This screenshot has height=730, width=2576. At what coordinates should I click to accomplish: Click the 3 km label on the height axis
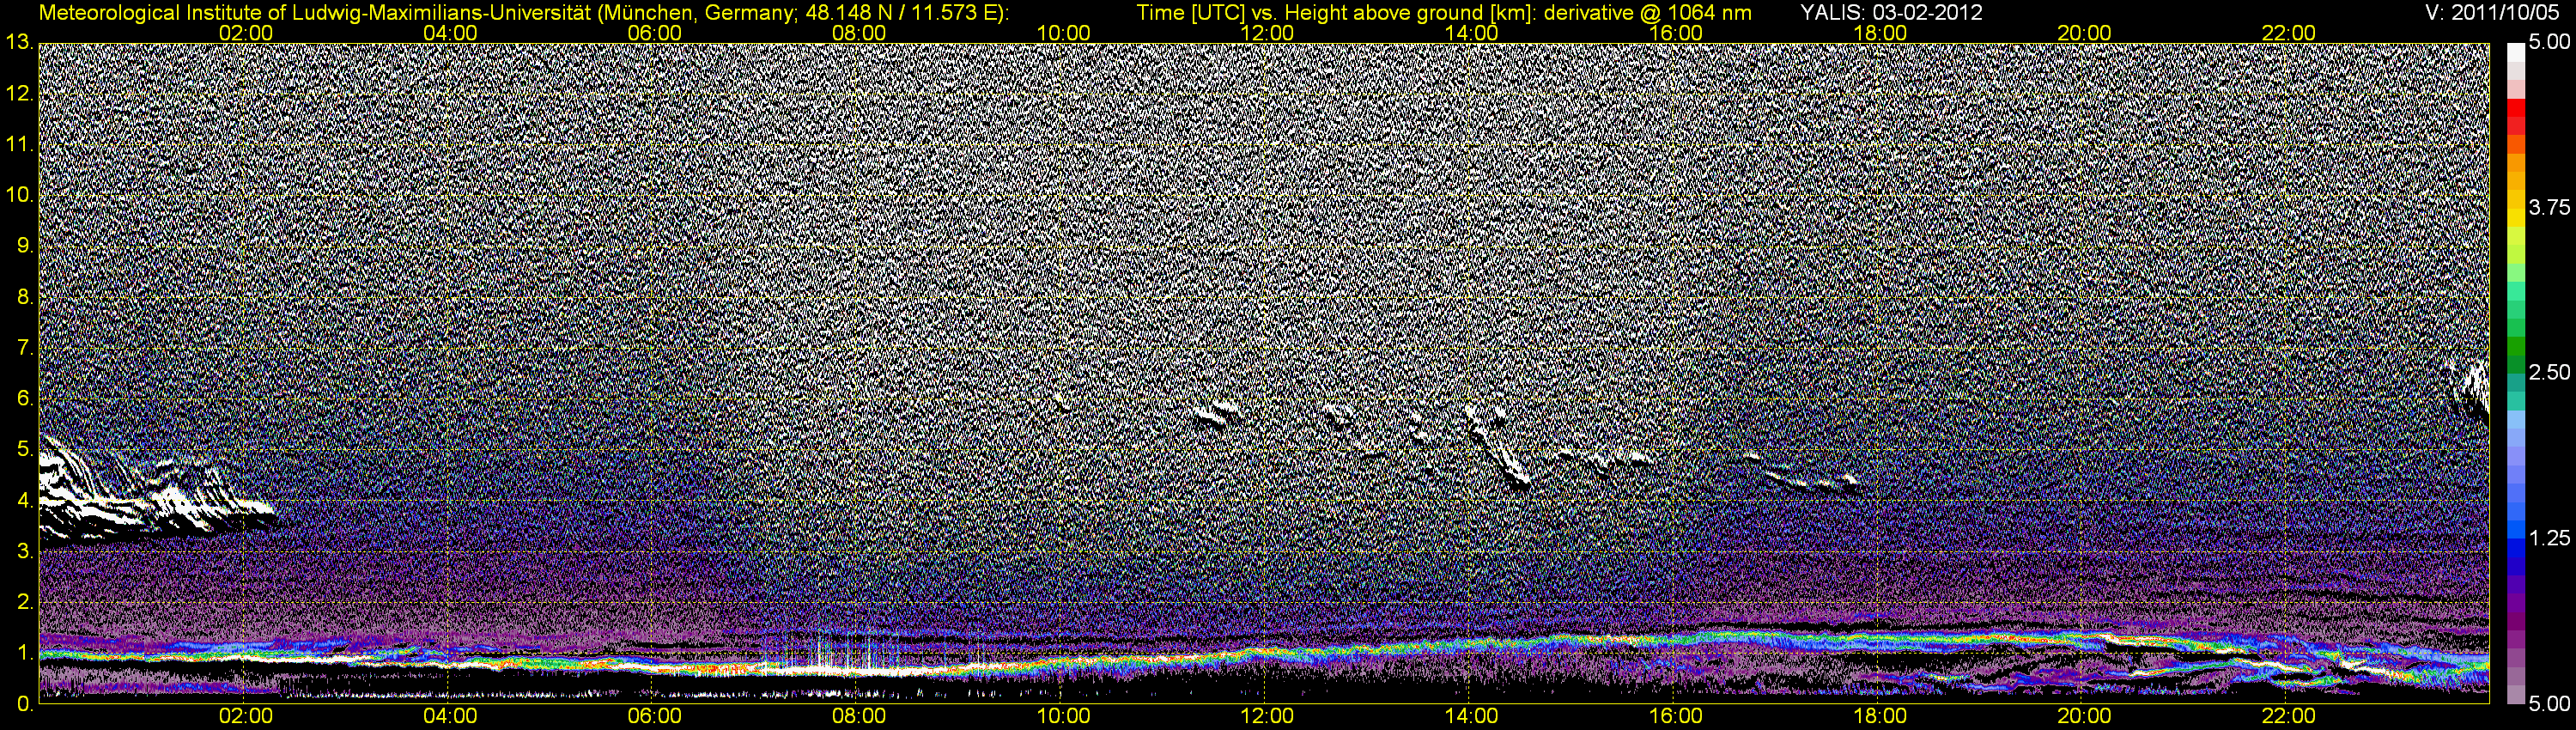click(25, 551)
